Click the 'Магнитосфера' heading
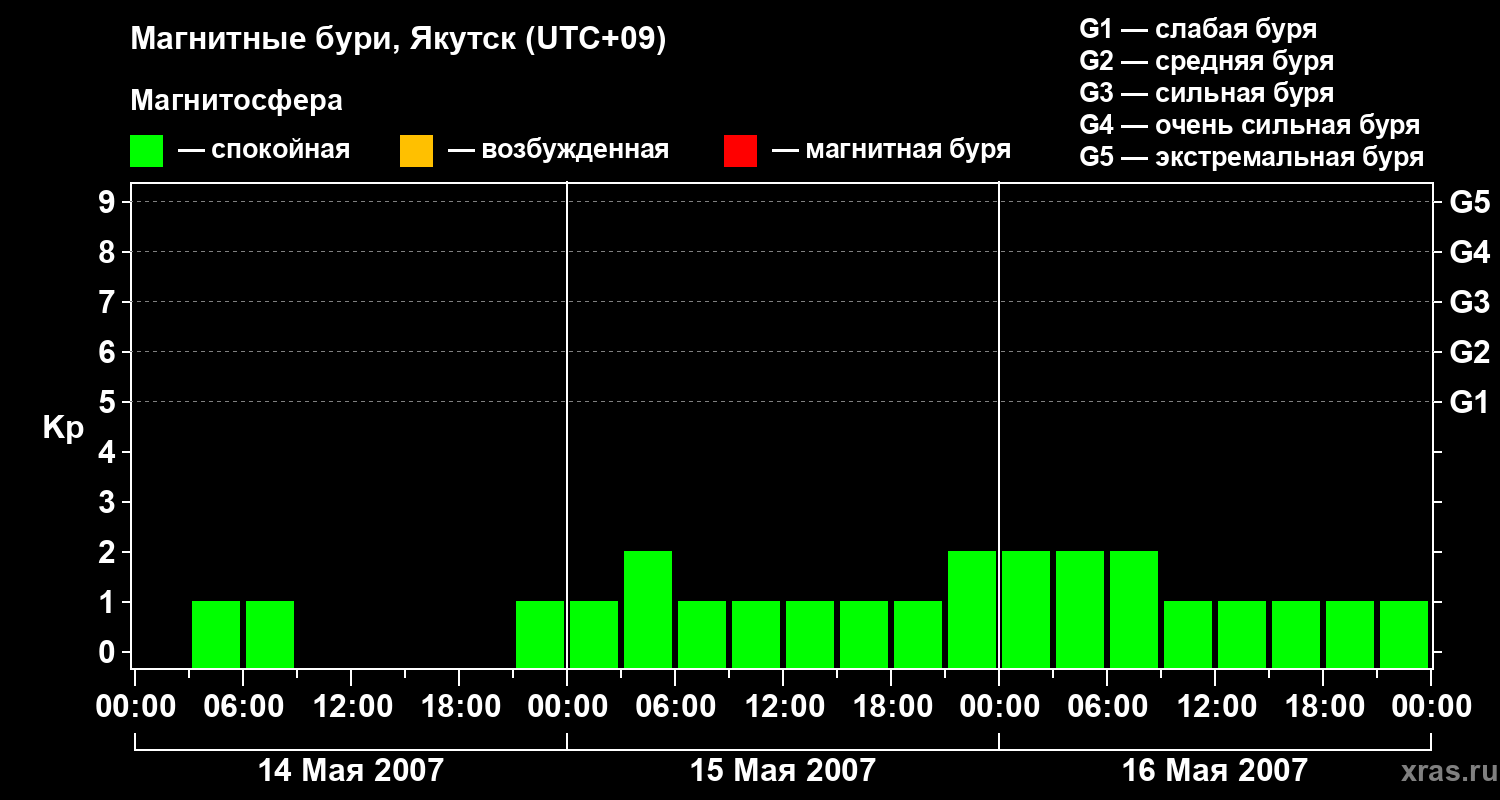1500x800 pixels. point(236,101)
